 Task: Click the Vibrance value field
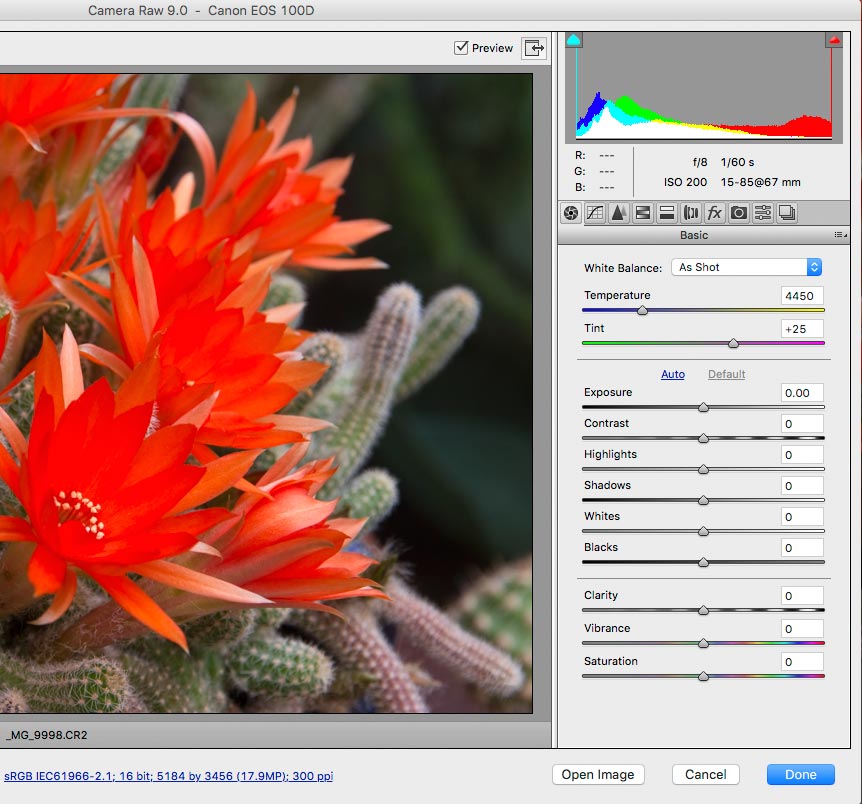tap(802, 629)
